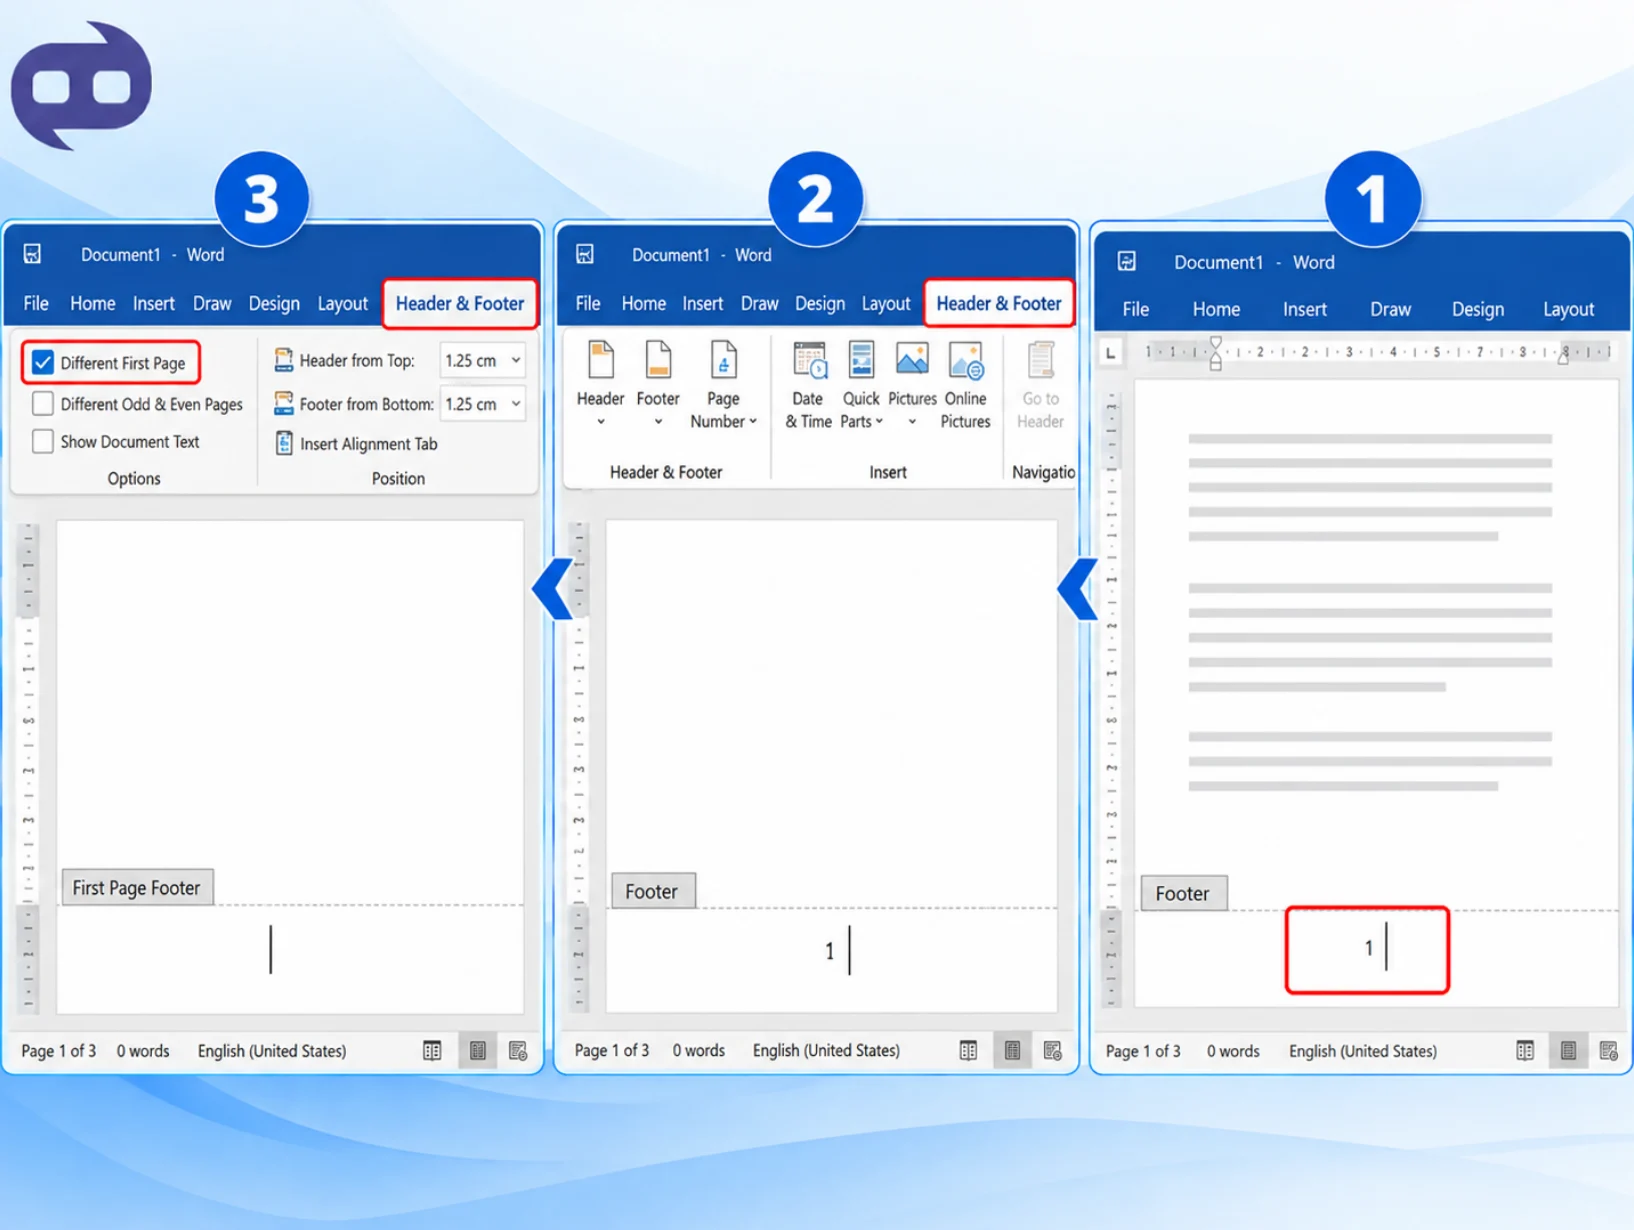Select Web Layout view in window 2's status bar

tap(1052, 1051)
